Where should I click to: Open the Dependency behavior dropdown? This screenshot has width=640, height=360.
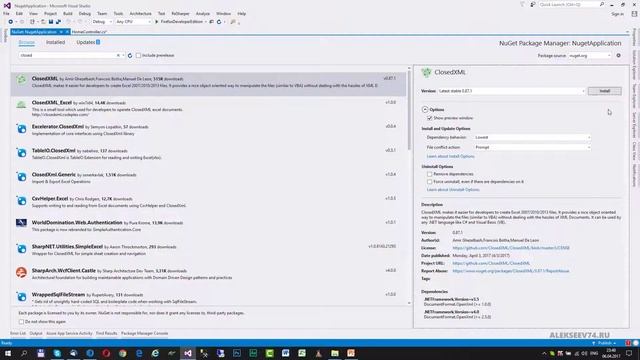[532, 138]
